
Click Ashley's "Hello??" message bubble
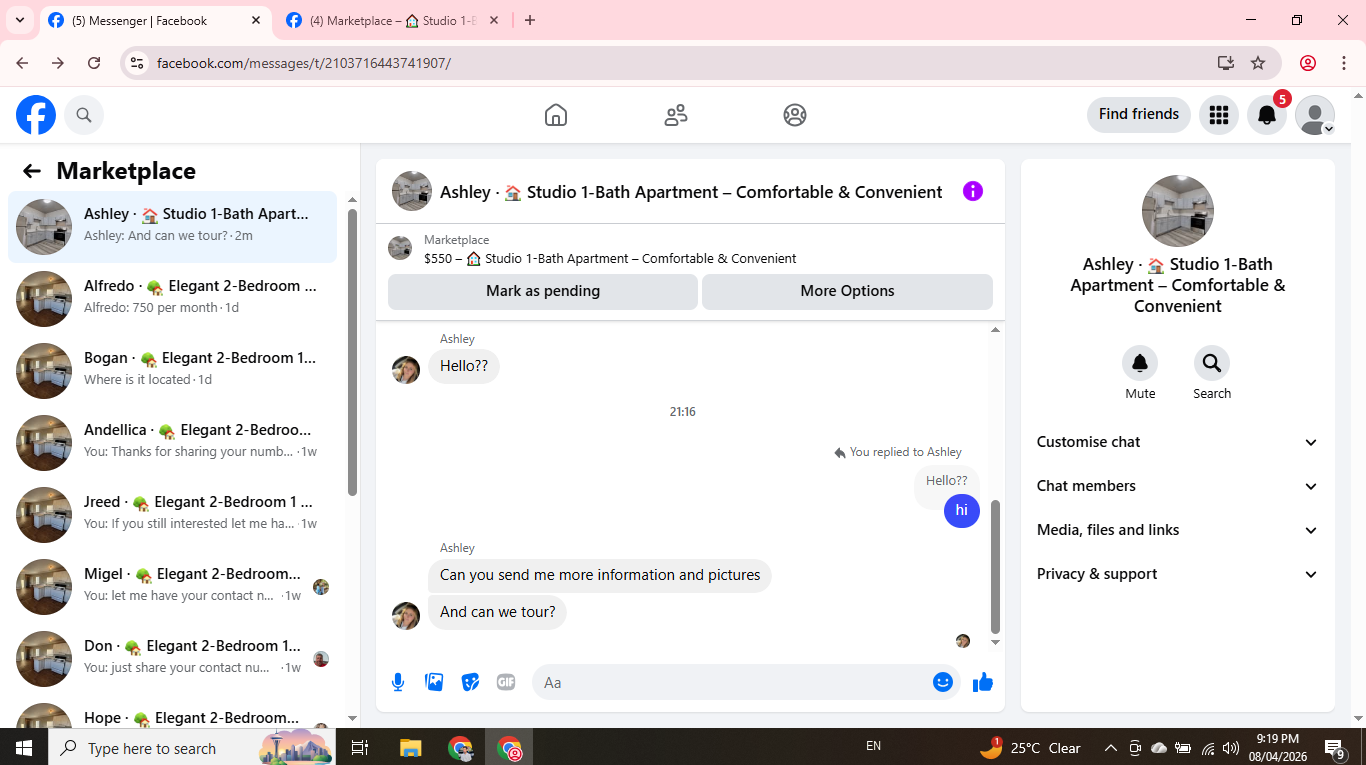coord(464,366)
